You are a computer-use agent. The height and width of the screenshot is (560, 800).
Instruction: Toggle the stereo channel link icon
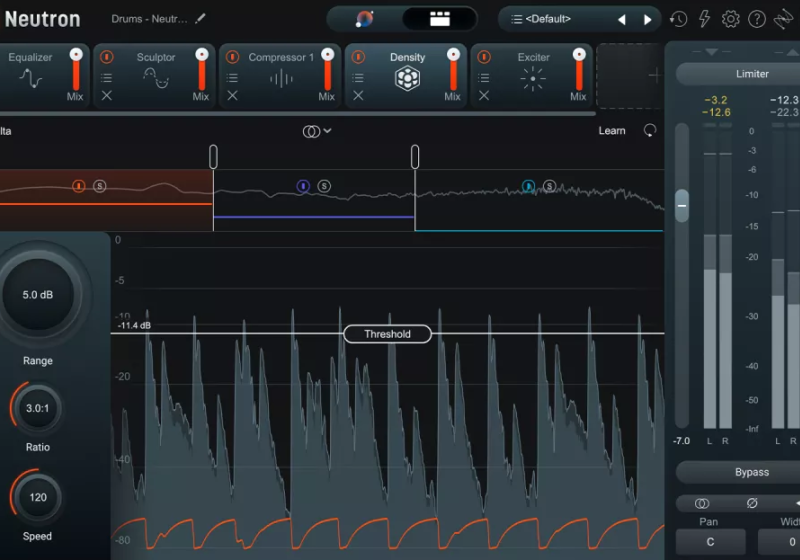pos(702,504)
